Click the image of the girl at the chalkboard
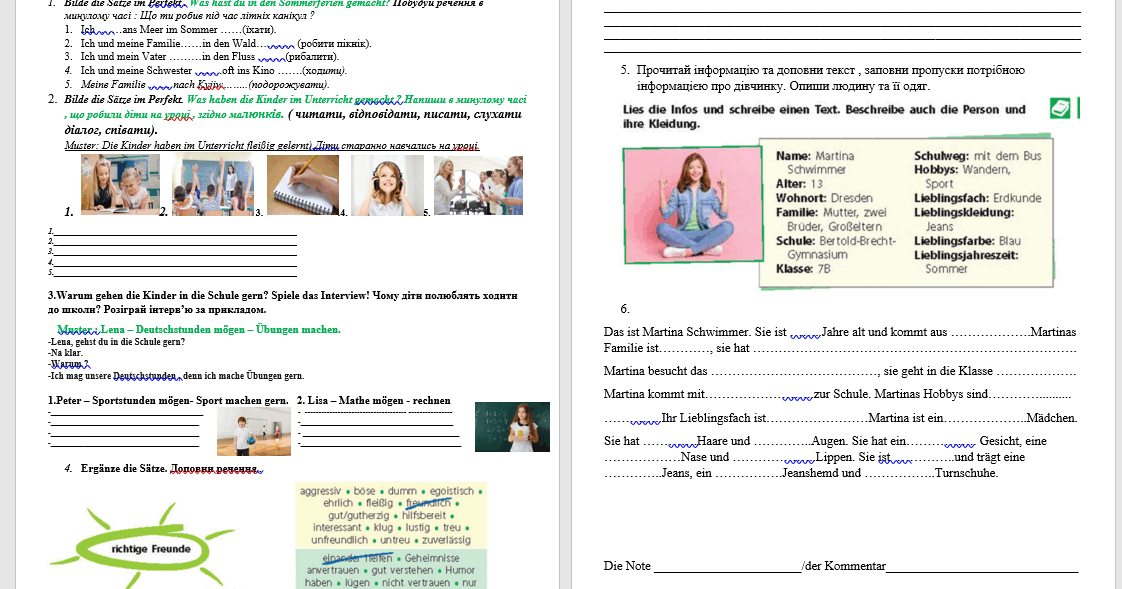Viewport: 1122px width, 589px height. point(511,425)
